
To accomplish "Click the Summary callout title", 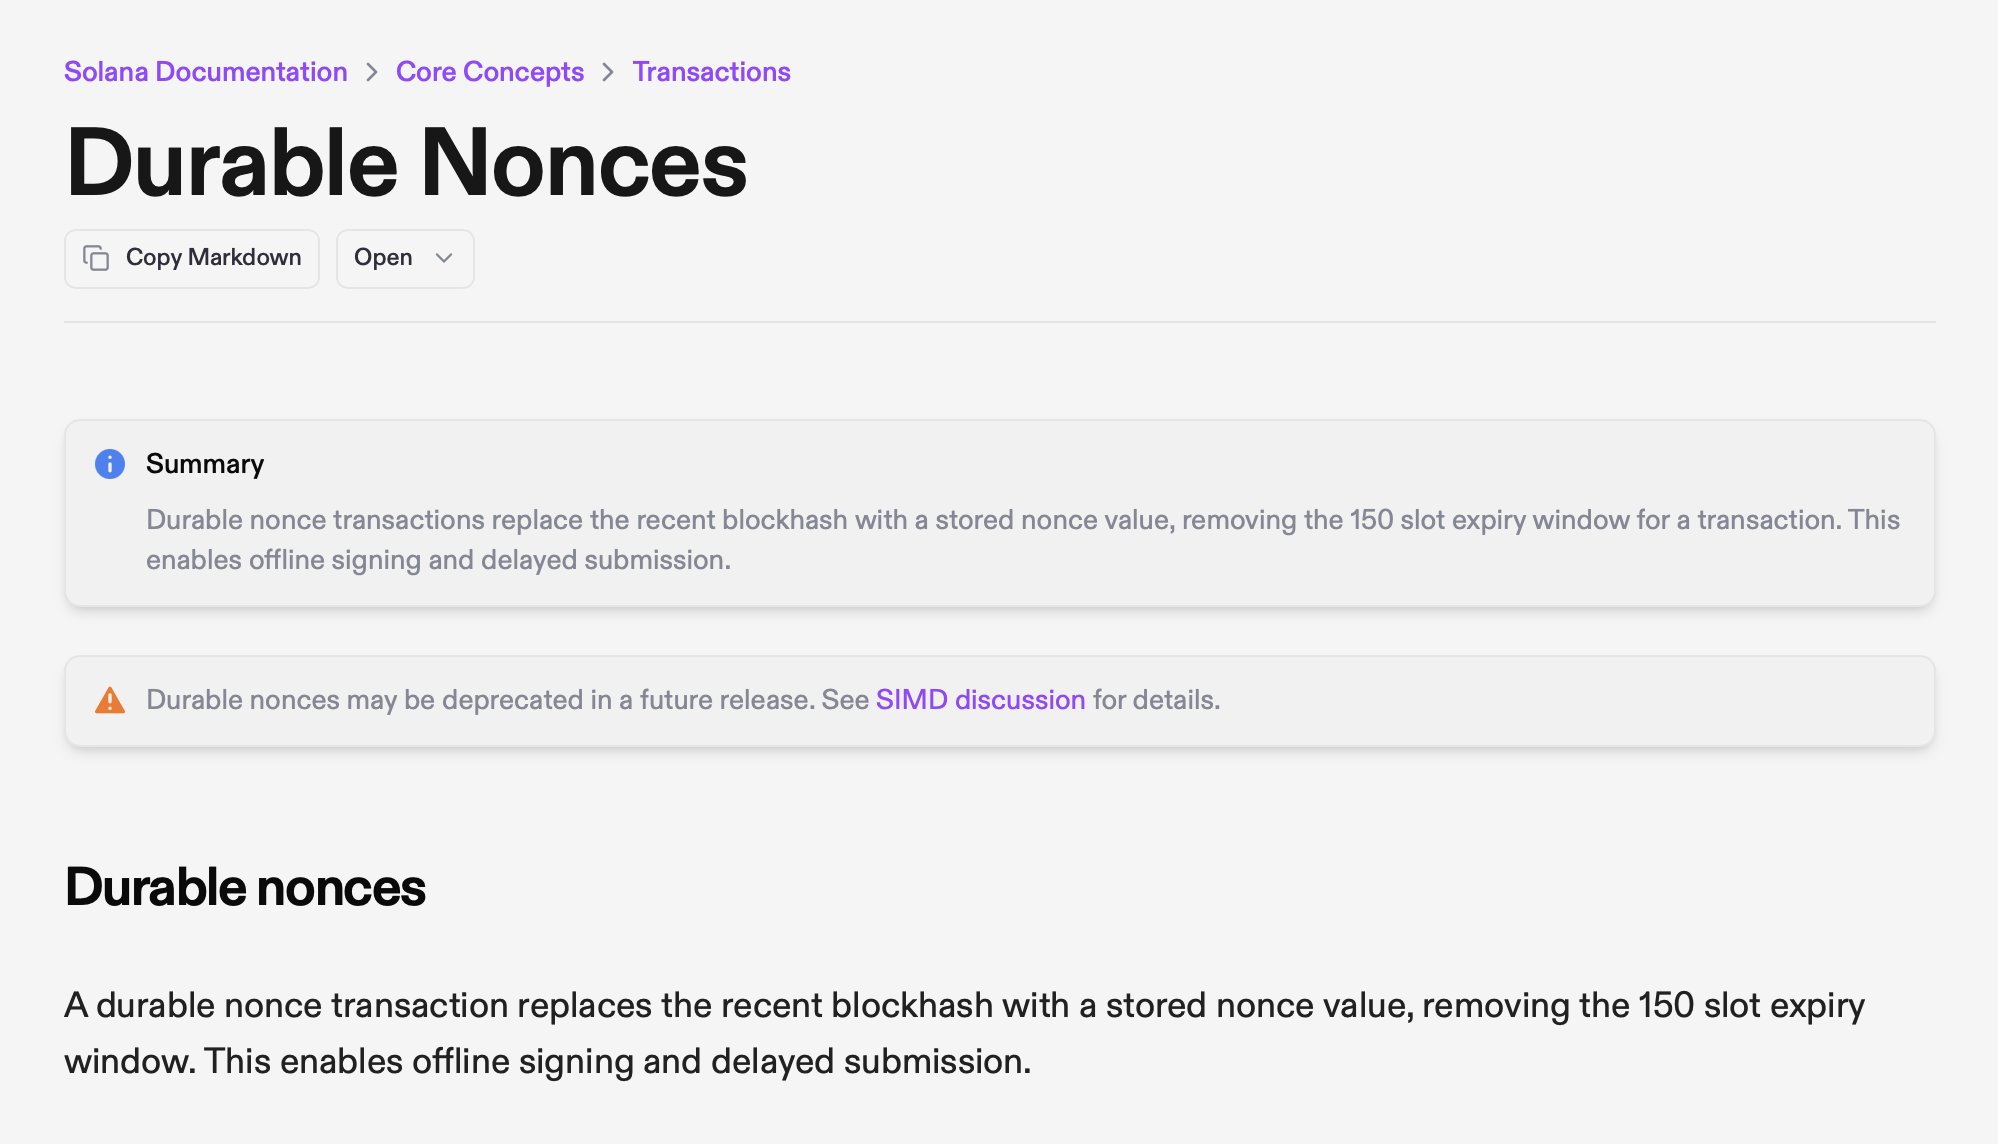I will (205, 464).
